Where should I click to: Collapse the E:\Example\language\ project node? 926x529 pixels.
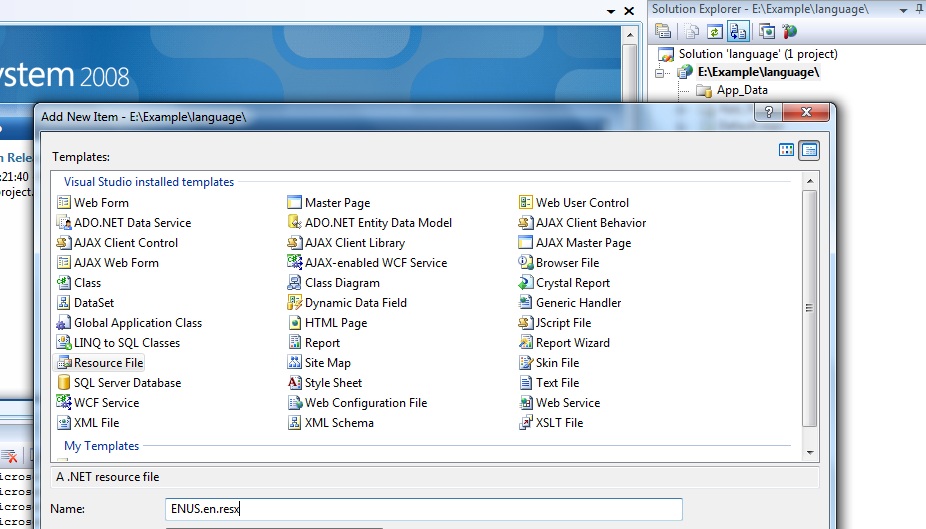(x=660, y=73)
